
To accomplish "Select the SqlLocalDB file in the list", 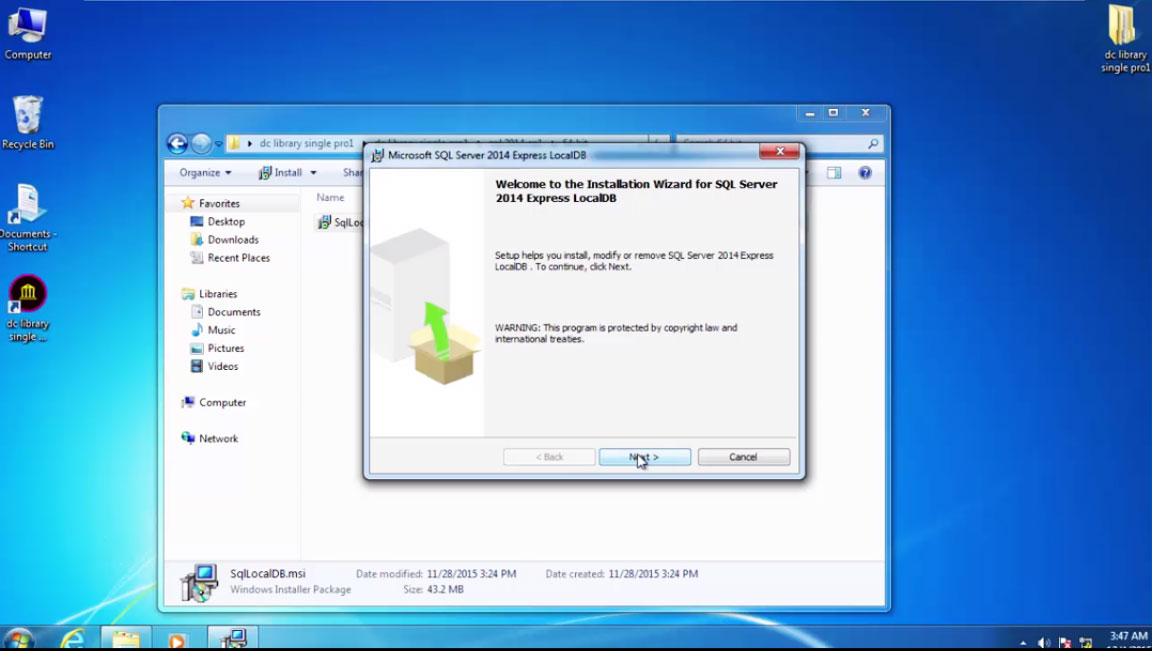I will click(x=341, y=223).
